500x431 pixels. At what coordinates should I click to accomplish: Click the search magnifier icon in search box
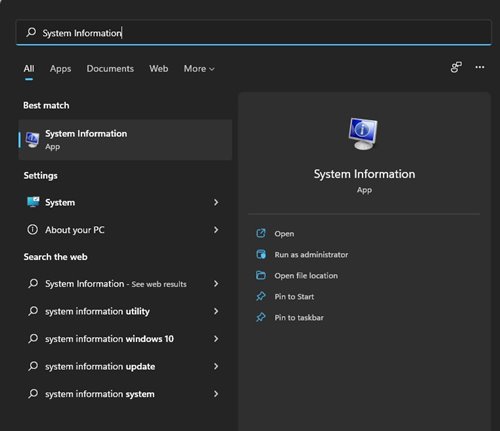[31, 32]
